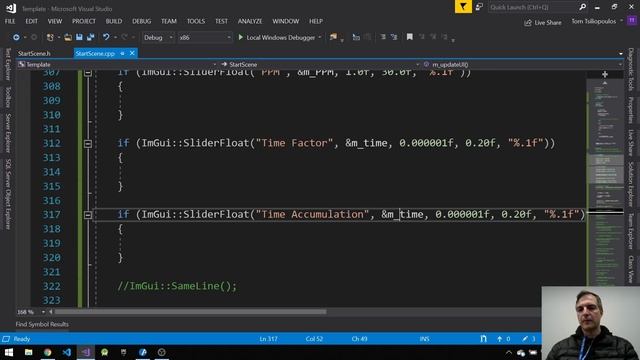640x360 pixels.
Task: Open Windows Start menu
Action: (x=9, y=352)
